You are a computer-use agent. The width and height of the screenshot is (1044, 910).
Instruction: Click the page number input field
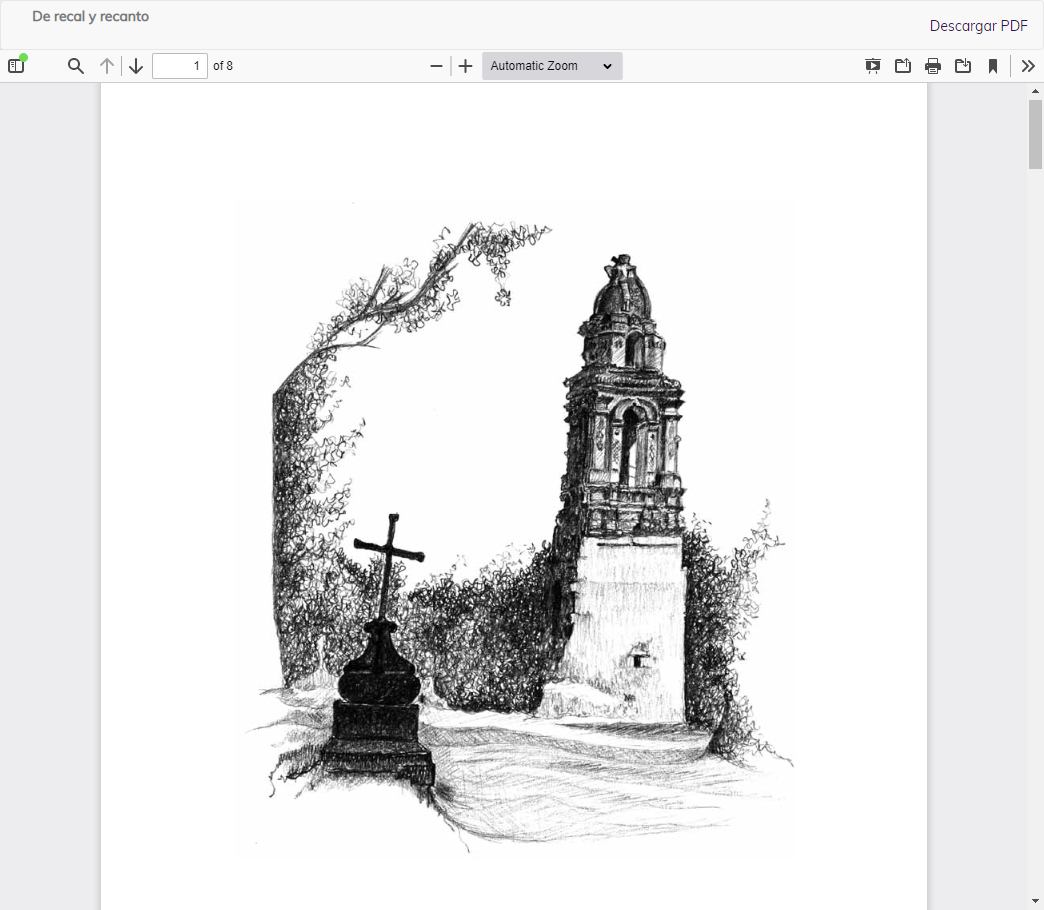tap(180, 66)
